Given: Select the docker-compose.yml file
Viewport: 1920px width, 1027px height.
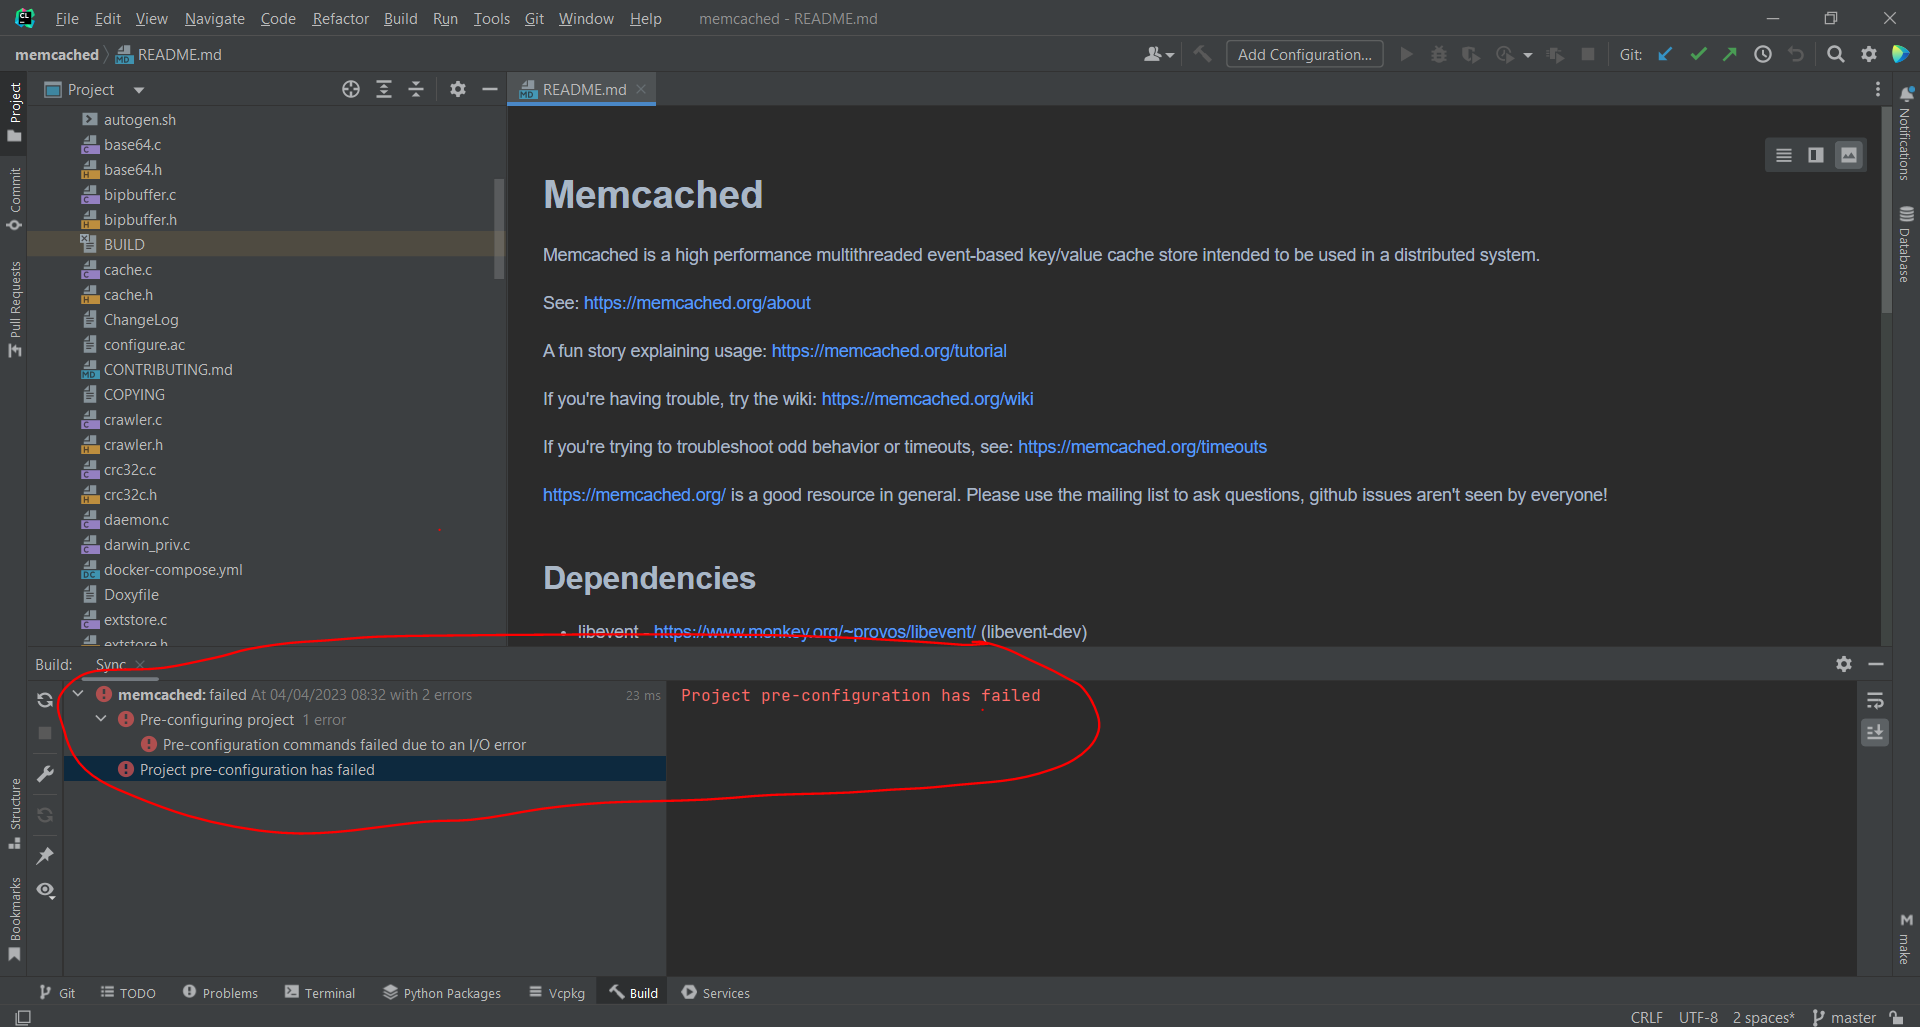Looking at the screenshot, I should [x=173, y=570].
